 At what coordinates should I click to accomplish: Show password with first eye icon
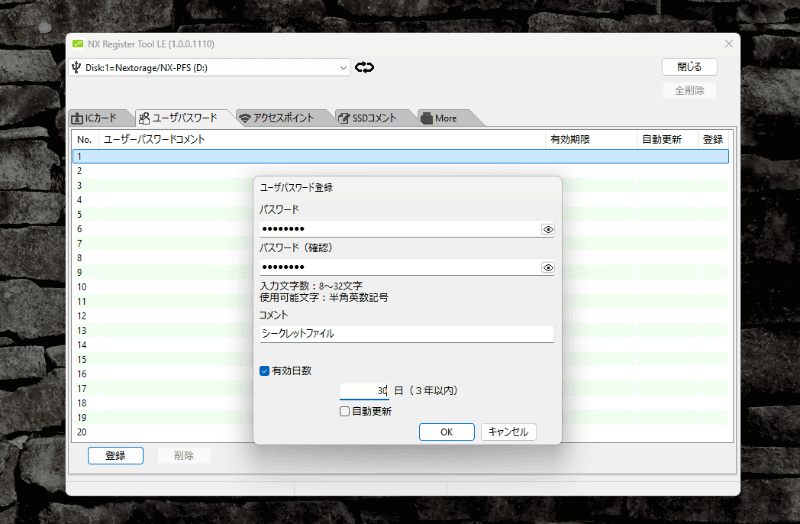[548, 230]
